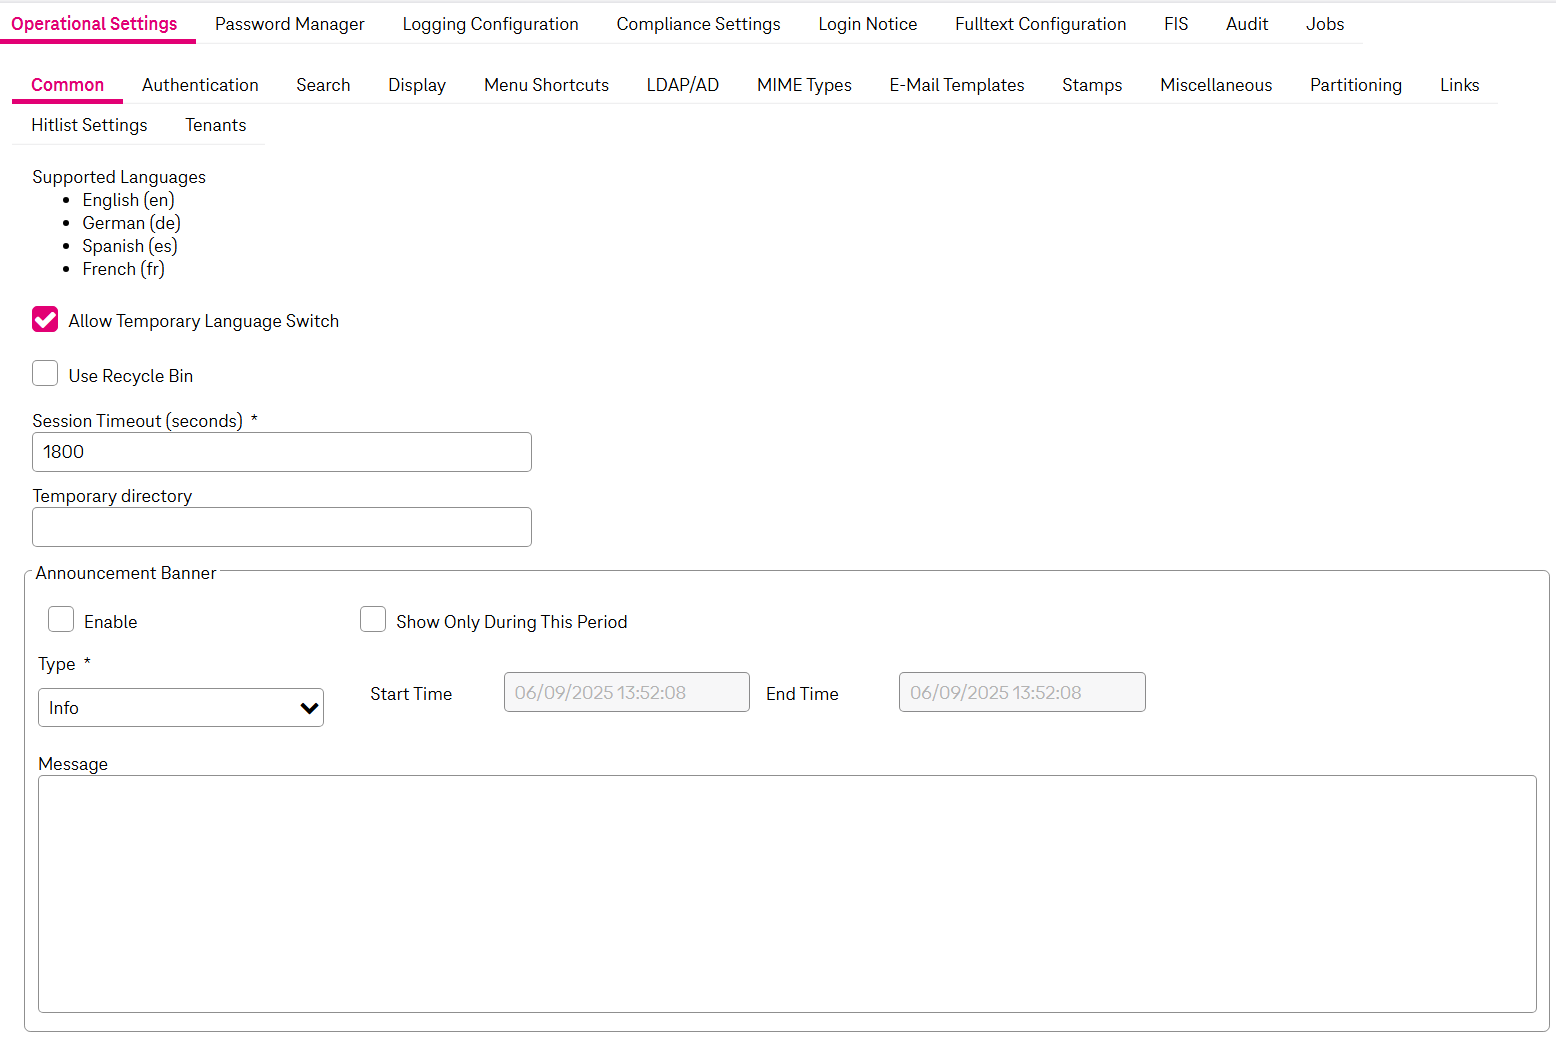Open the MIME Types sub-tab
1556x1046 pixels.
pyautogui.click(x=804, y=85)
